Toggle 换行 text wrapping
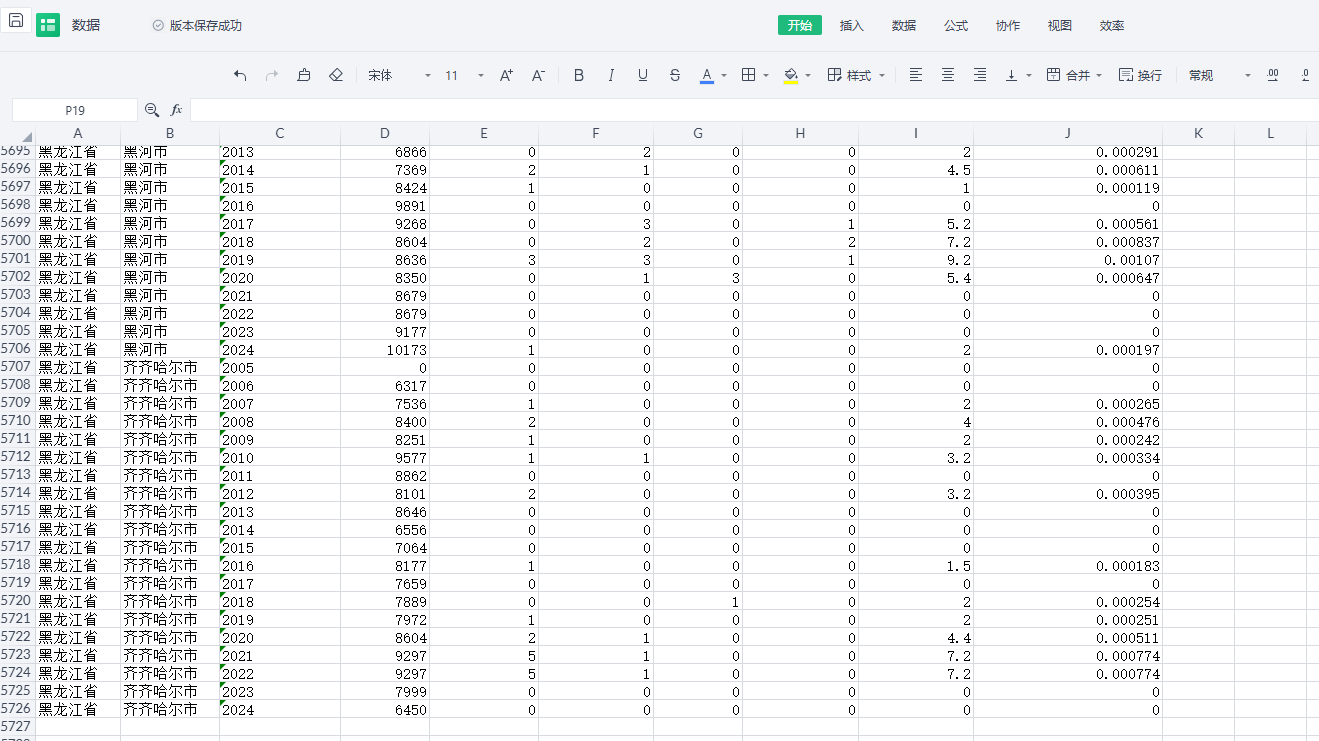This screenshot has width=1319, height=741. (1140, 75)
